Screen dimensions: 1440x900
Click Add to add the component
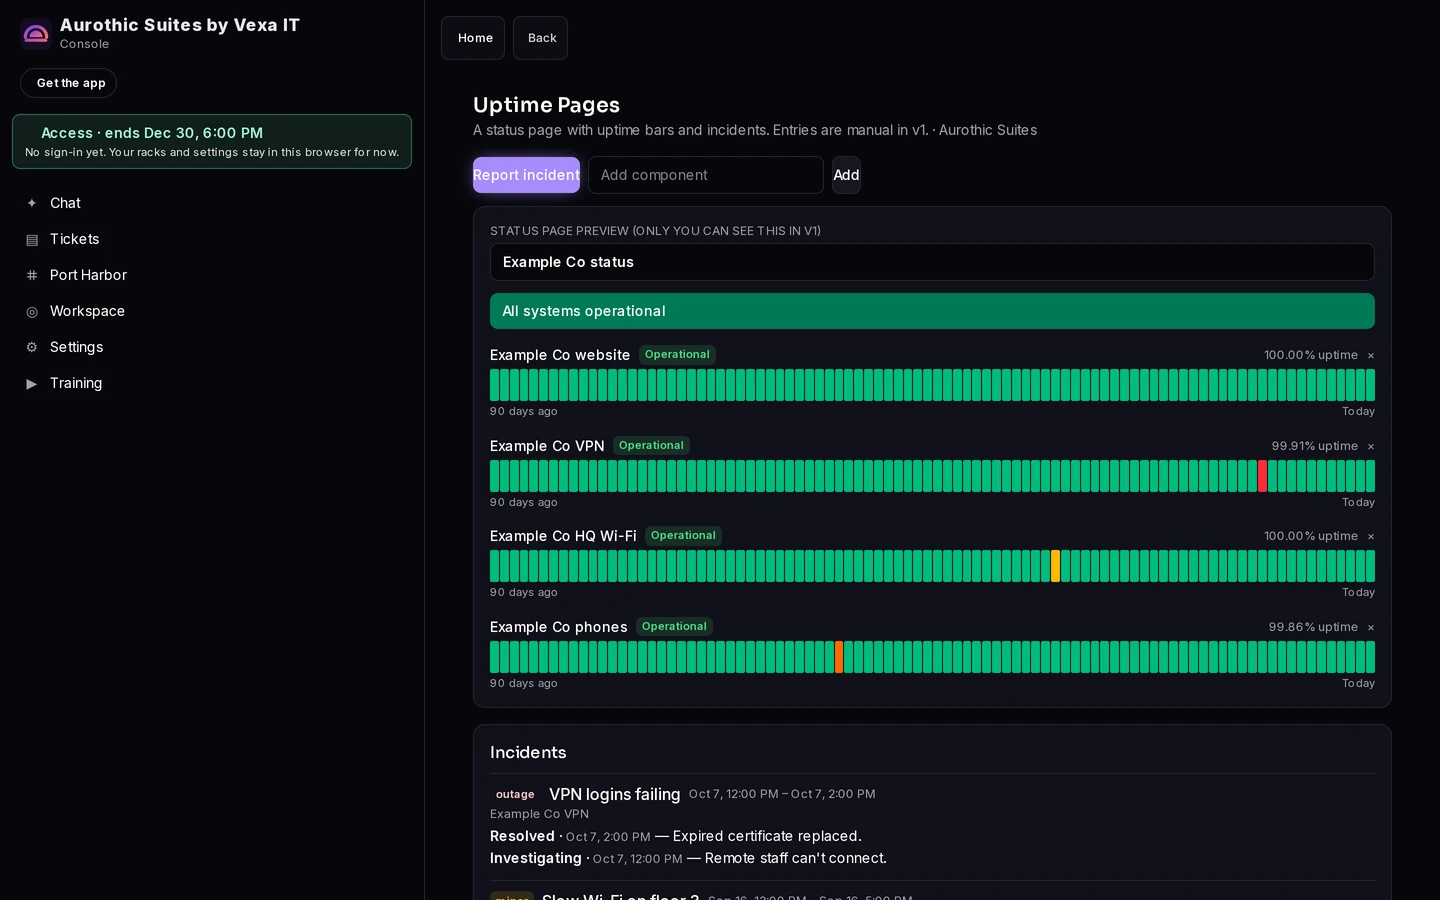click(846, 175)
